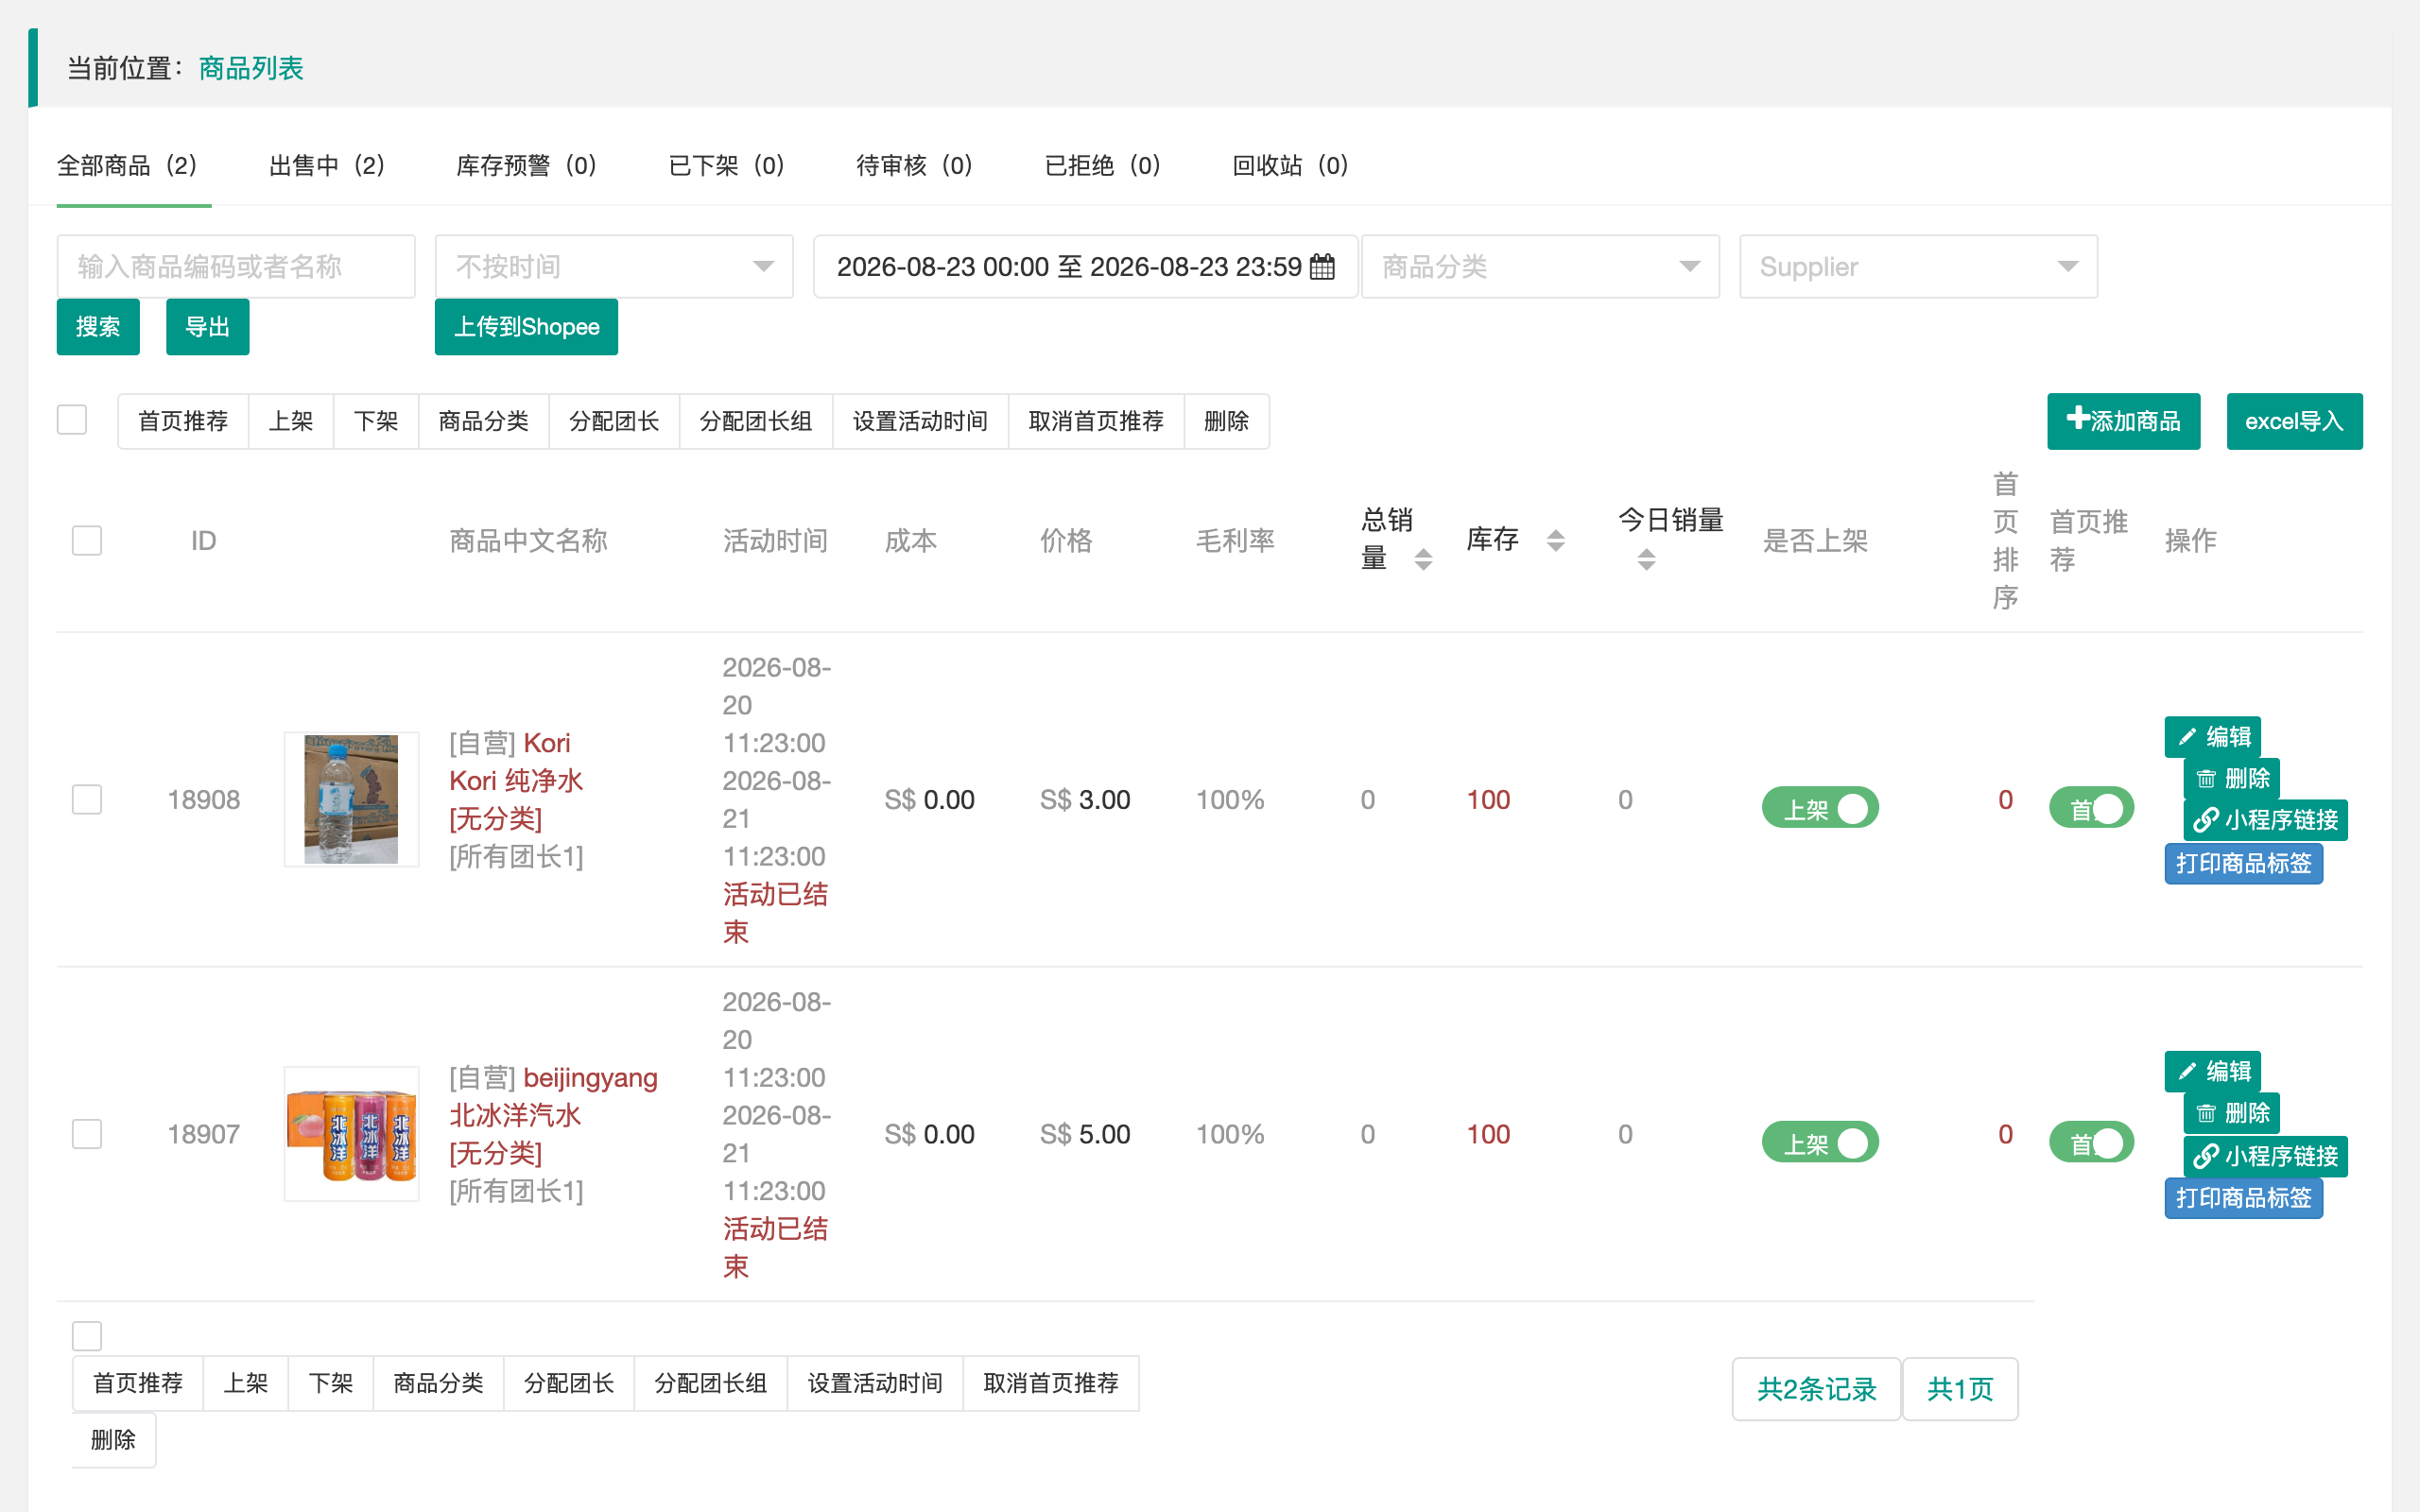Click top toolbar 设置活动时间 button
This screenshot has width=2420, height=1512.
coord(920,421)
